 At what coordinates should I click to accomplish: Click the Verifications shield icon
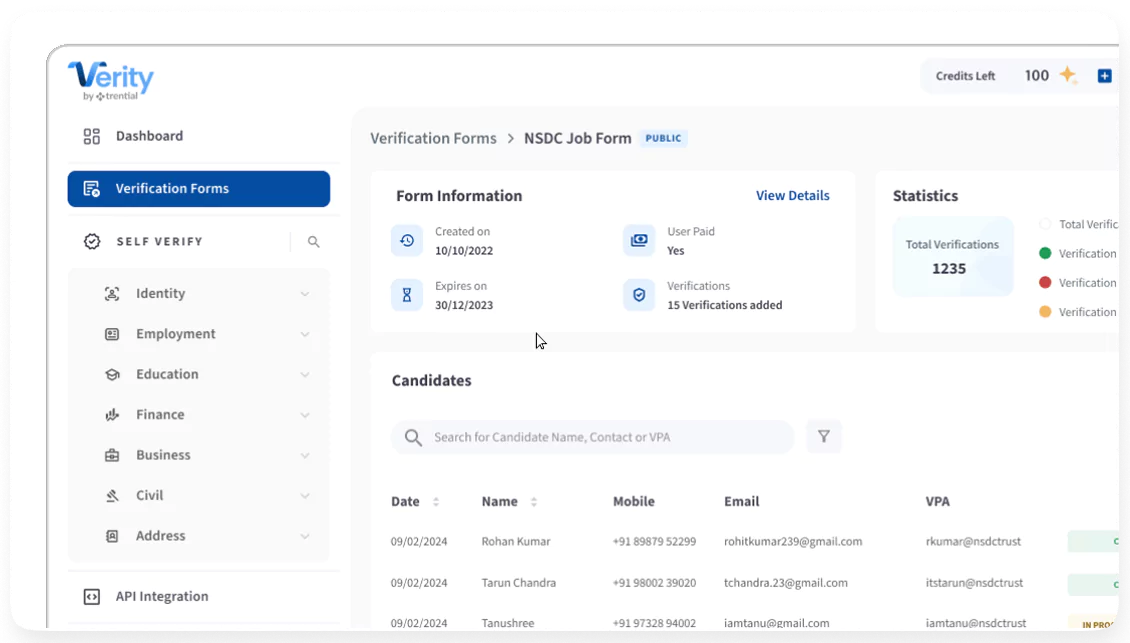[x=639, y=295]
